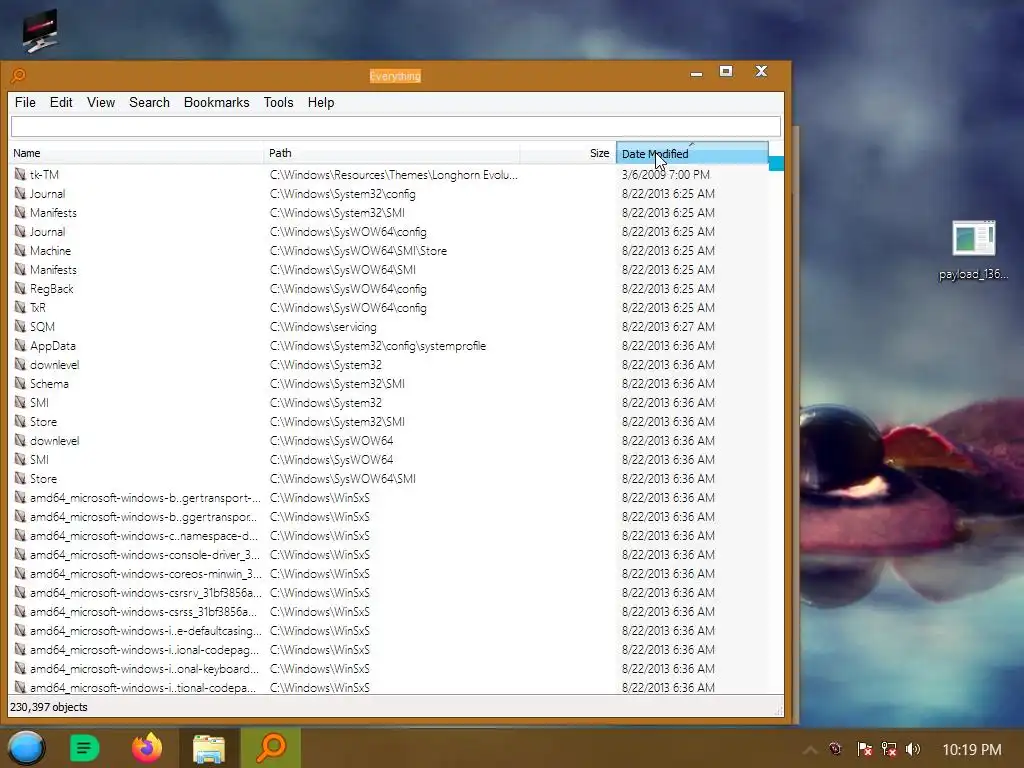1024x768 pixels.
Task: Switch to Everything on the taskbar
Action: 271,748
